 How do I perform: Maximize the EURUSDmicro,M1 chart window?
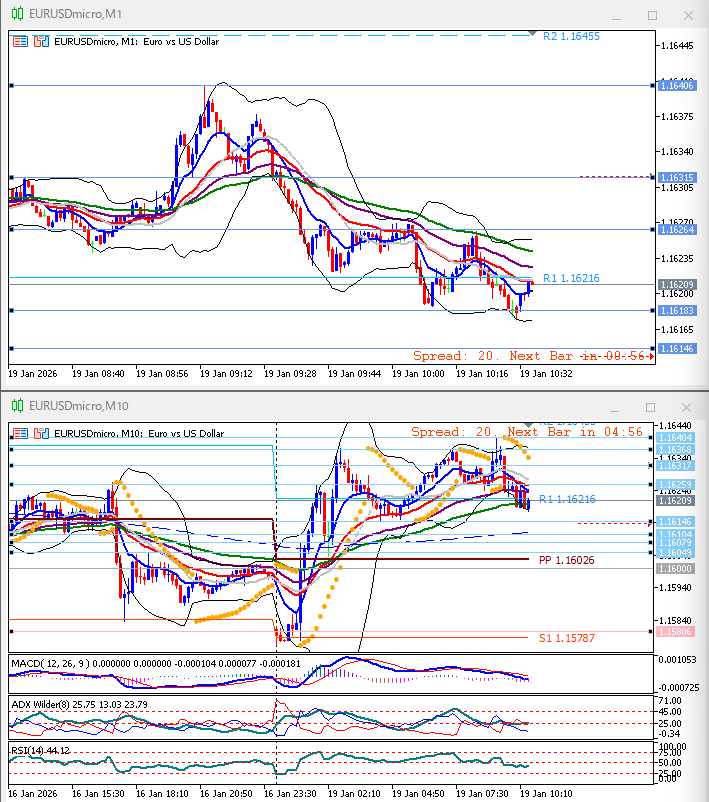click(652, 15)
